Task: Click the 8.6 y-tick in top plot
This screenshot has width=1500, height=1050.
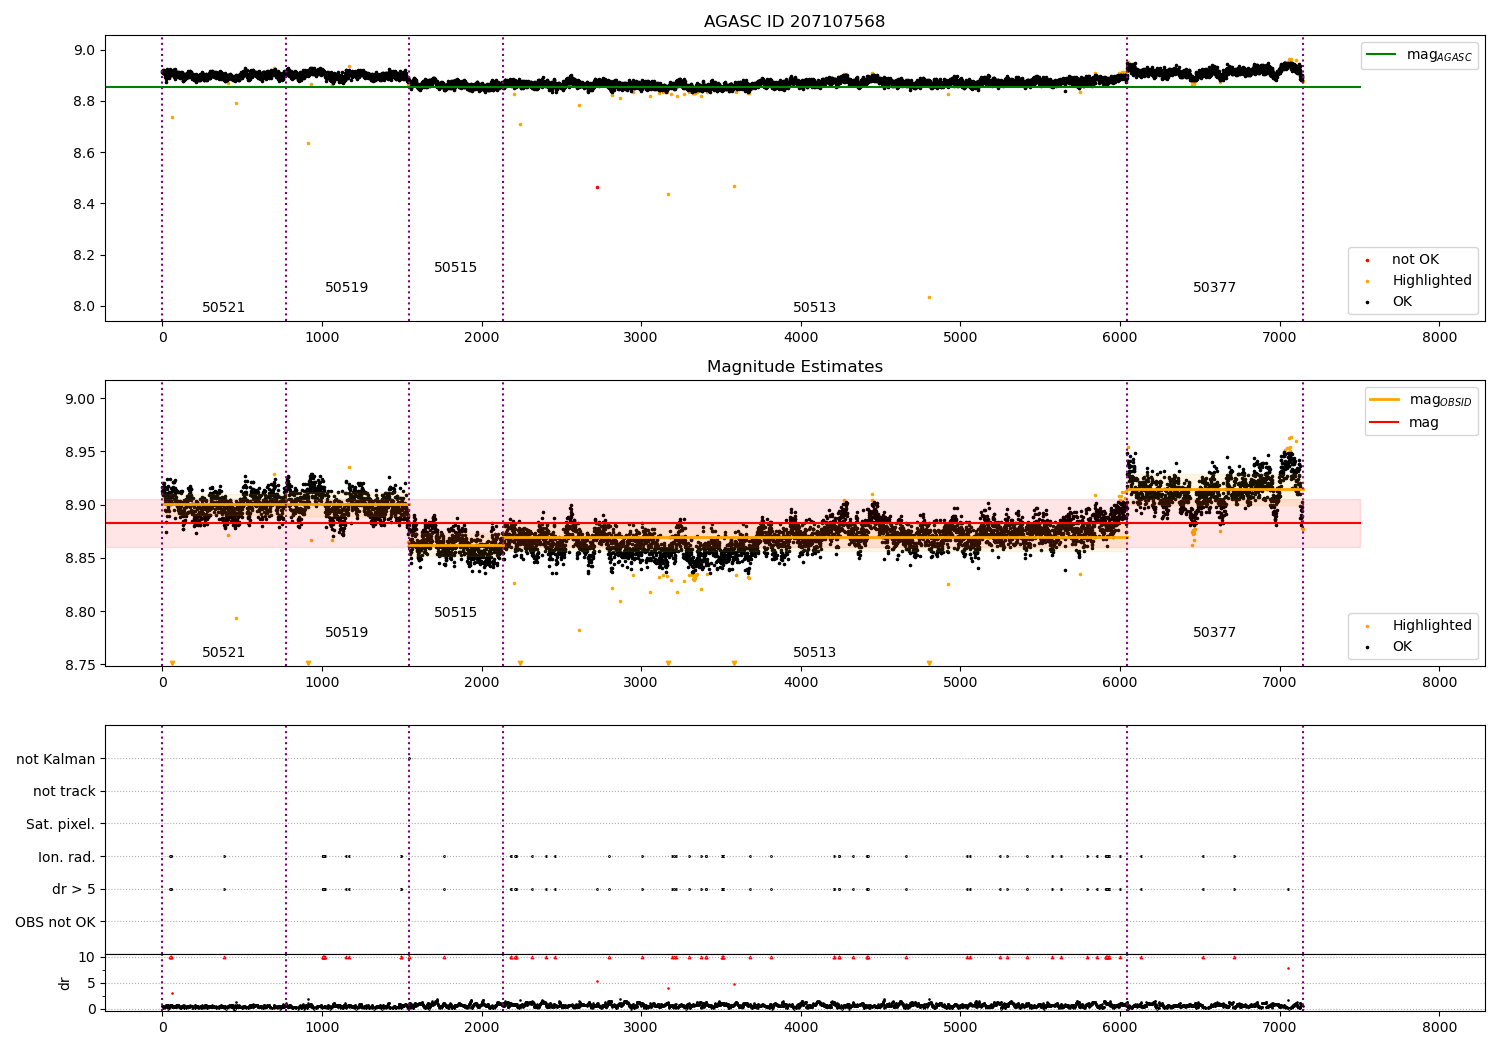Action: coord(84,154)
